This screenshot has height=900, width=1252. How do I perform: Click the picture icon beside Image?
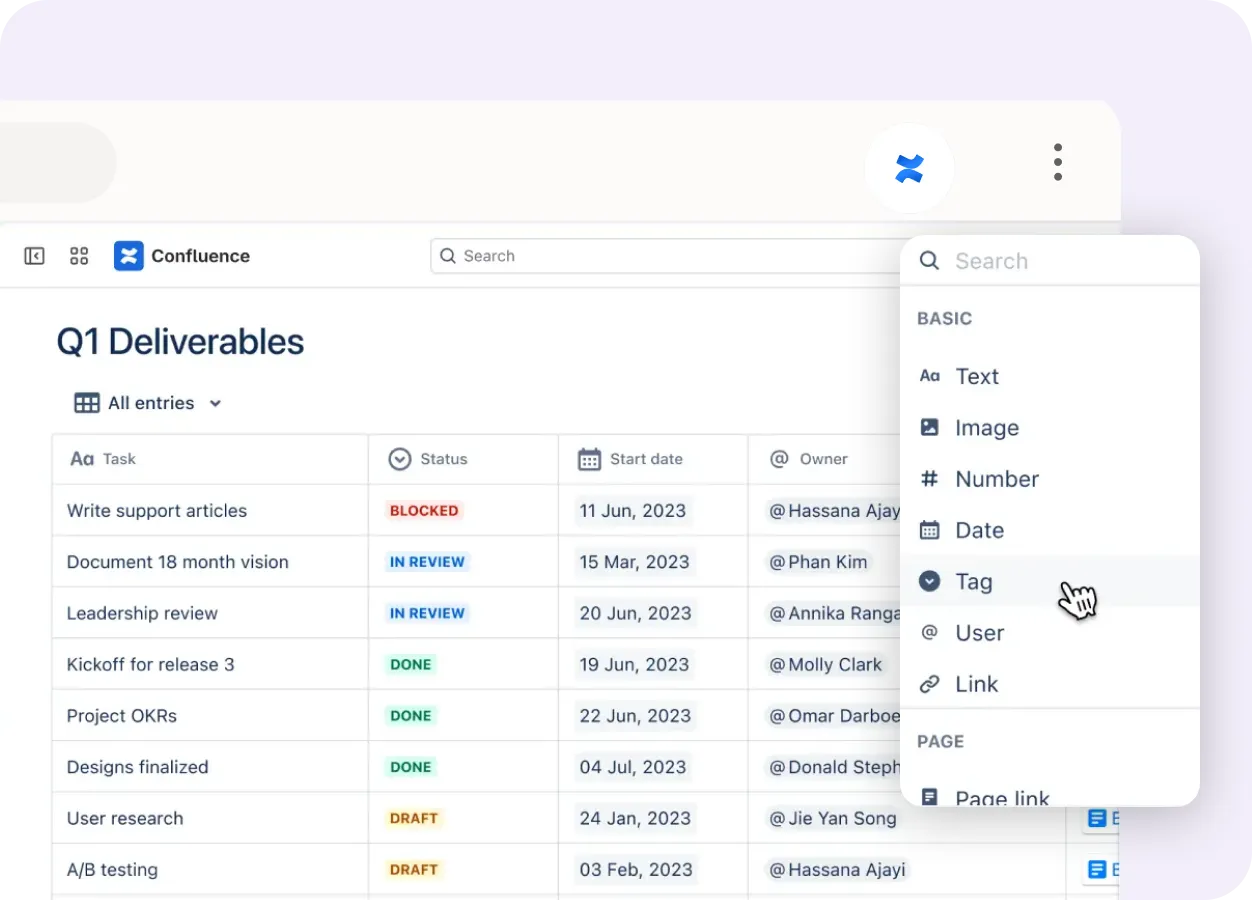(x=929, y=428)
